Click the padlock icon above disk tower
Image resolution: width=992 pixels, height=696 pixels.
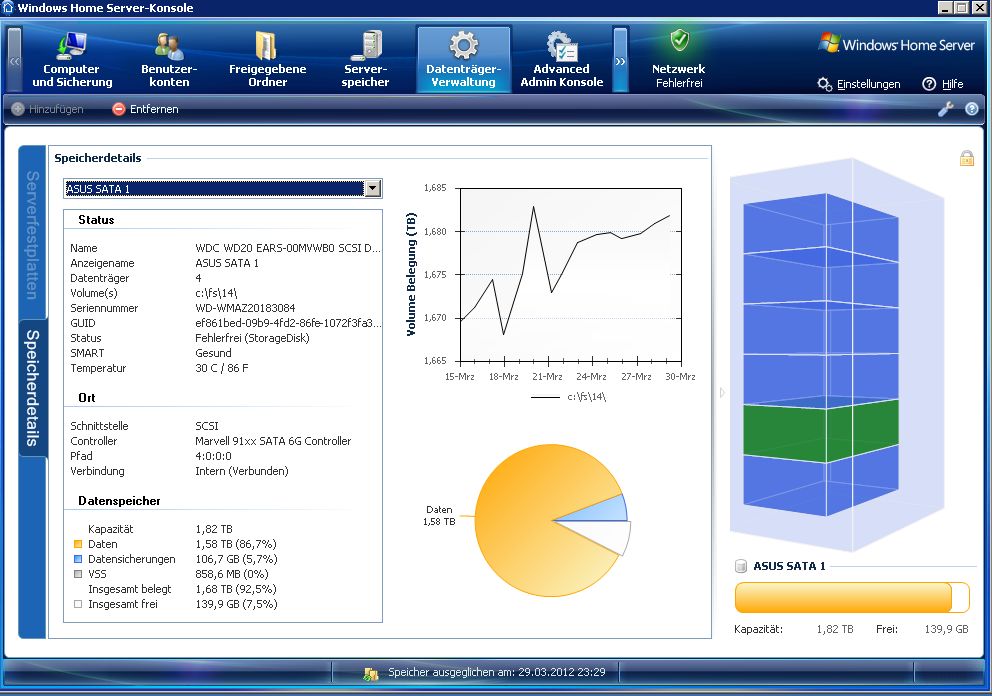[x=967, y=158]
